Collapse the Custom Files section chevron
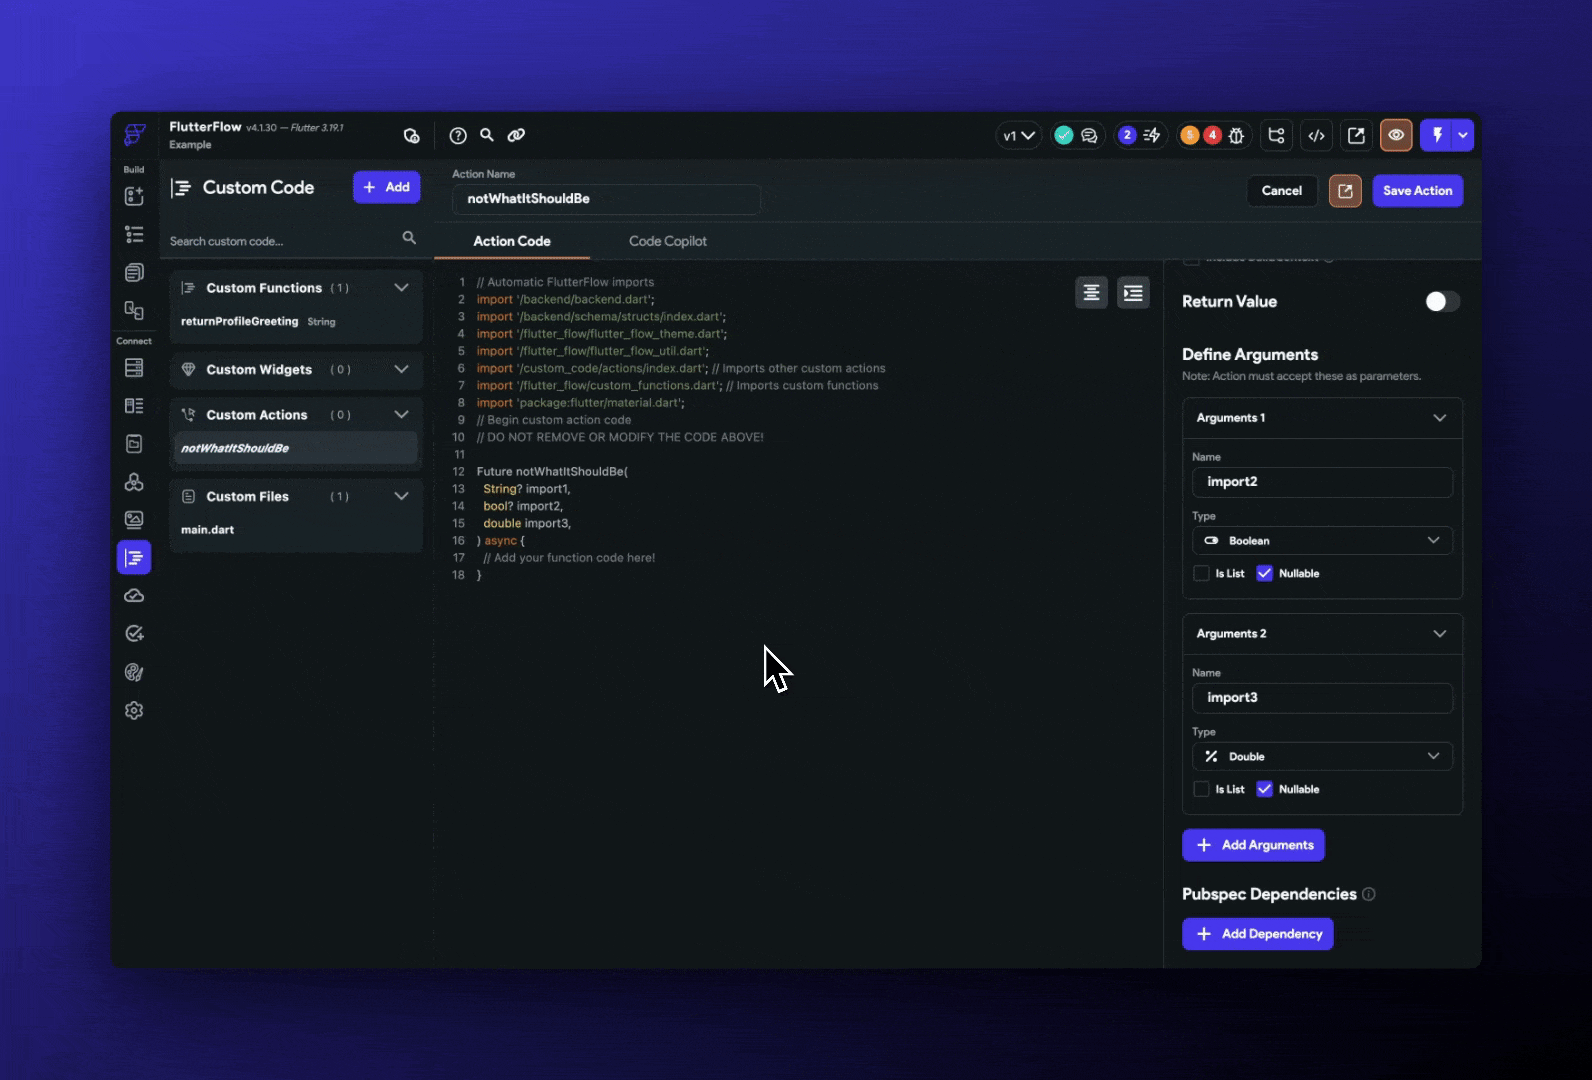The width and height of the screenshot is (1592, 1080). coord(401,496)
